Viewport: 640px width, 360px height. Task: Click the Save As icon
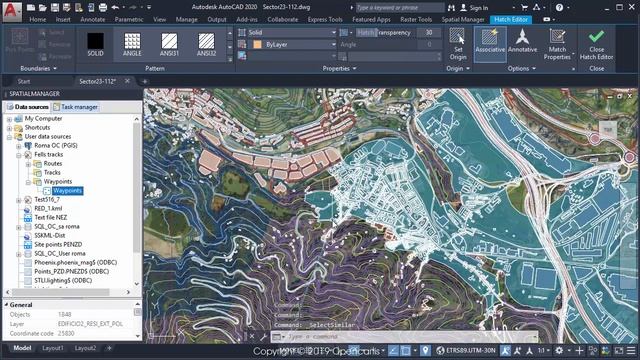tap(67, 7)
